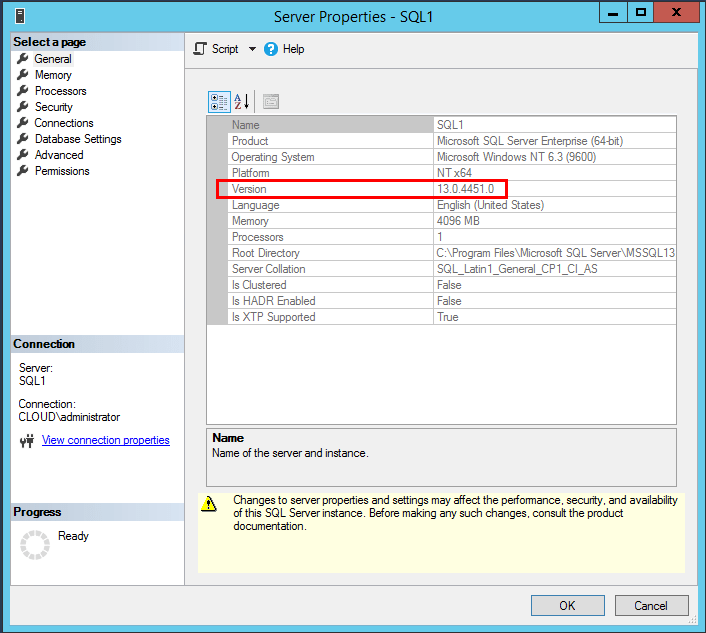
Task: Click SQL_Latin1_General_CP1_CI_AS collation value
Action: click(517, 269)
